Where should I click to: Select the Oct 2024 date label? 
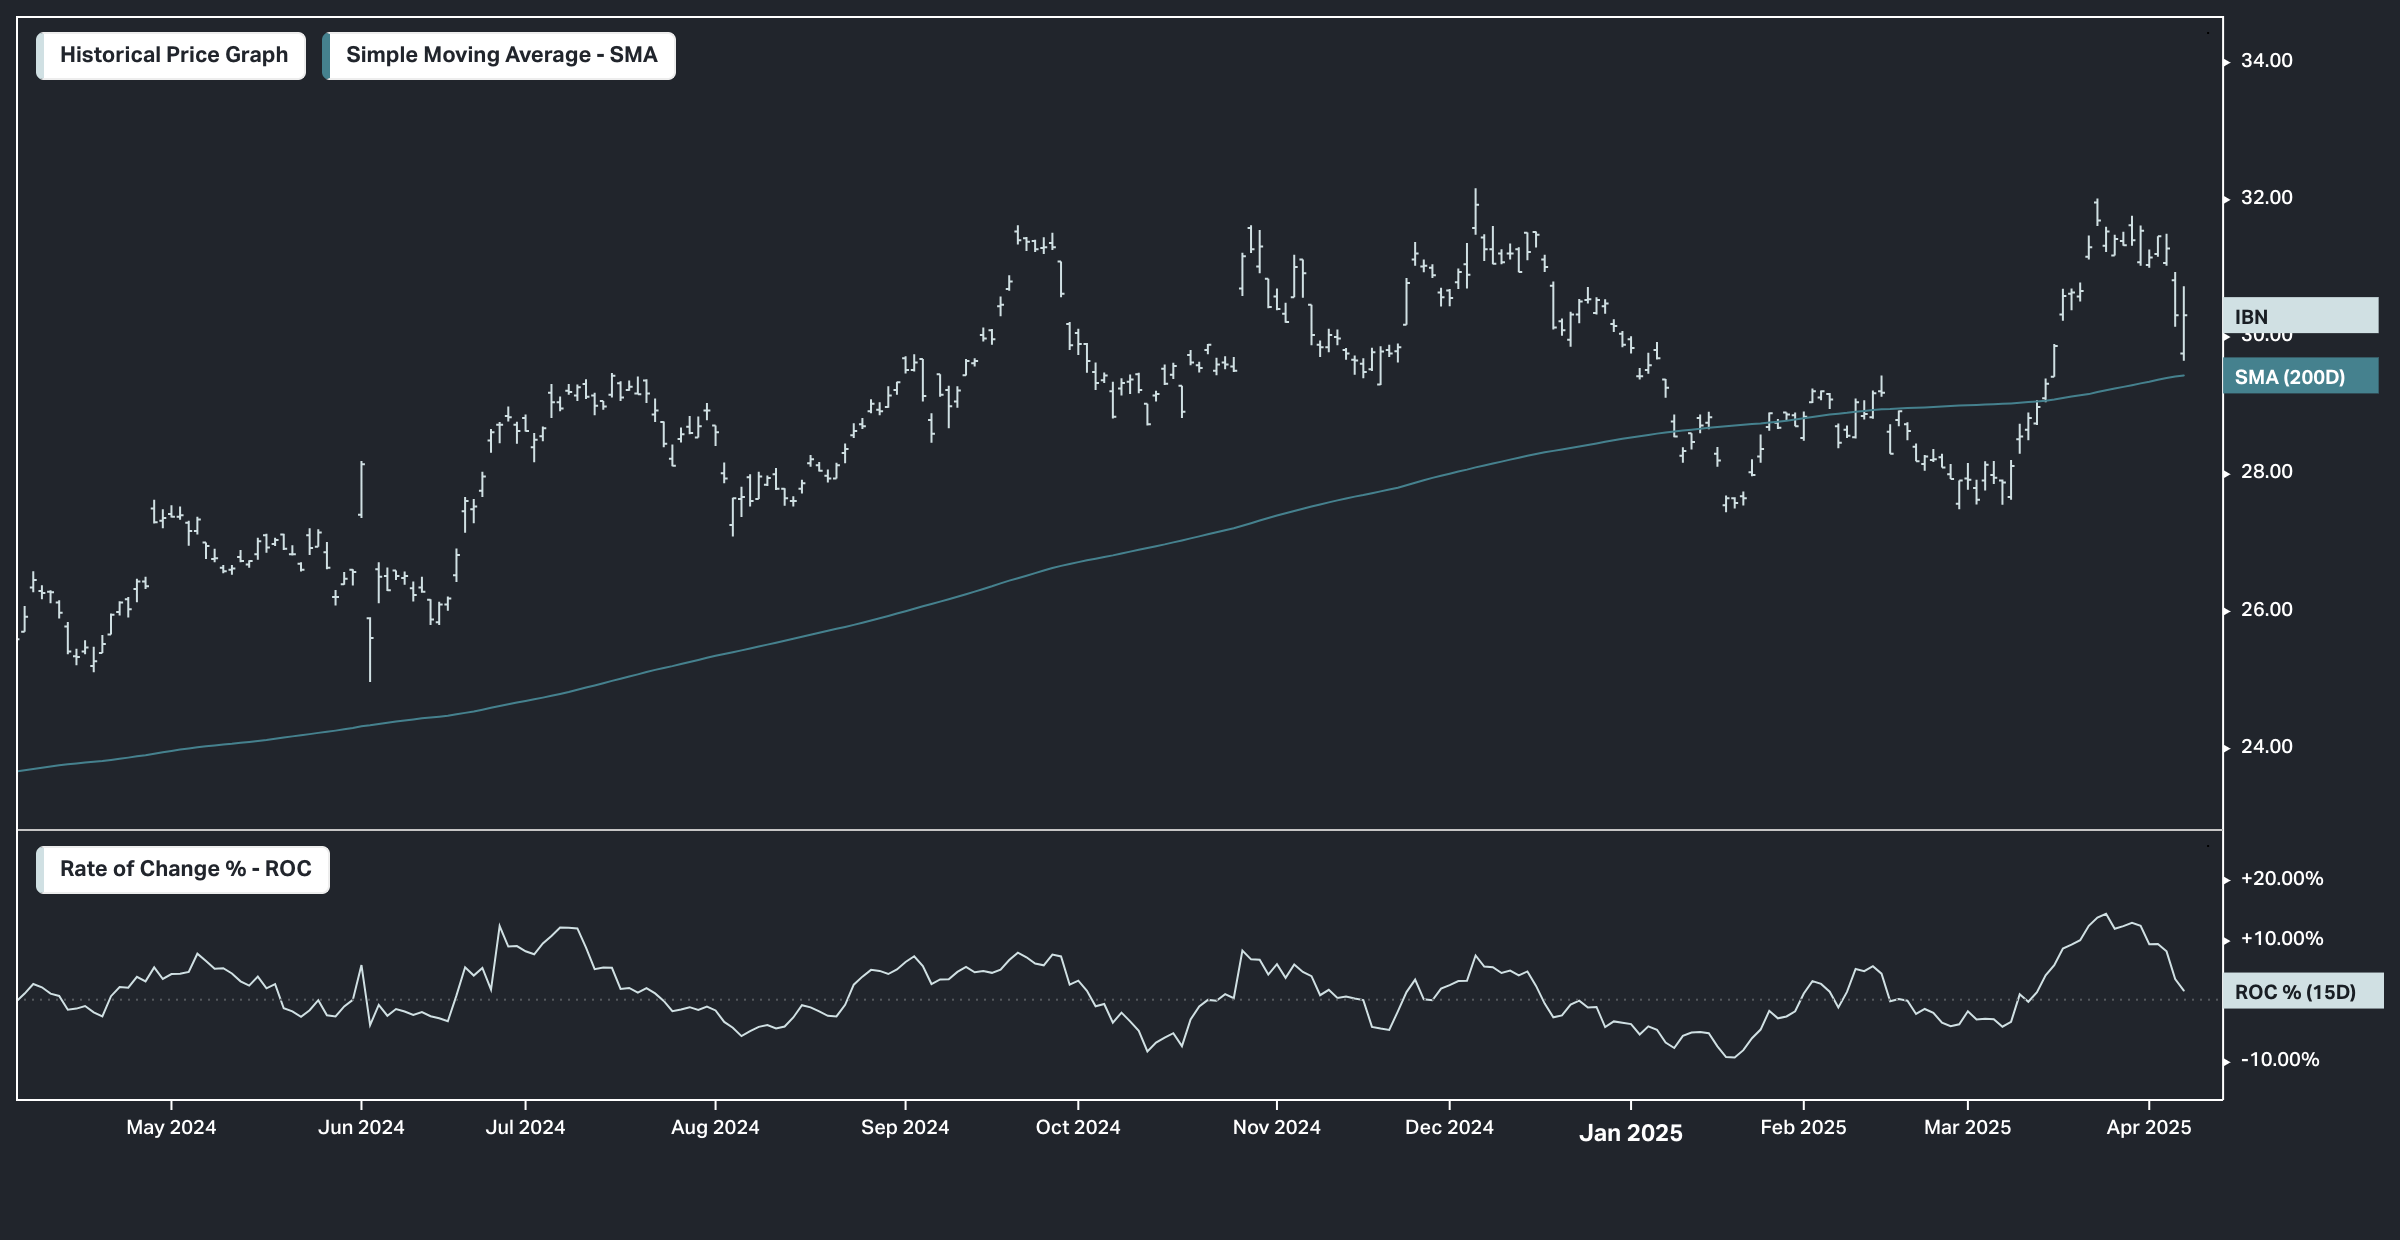[1078, 1128]
